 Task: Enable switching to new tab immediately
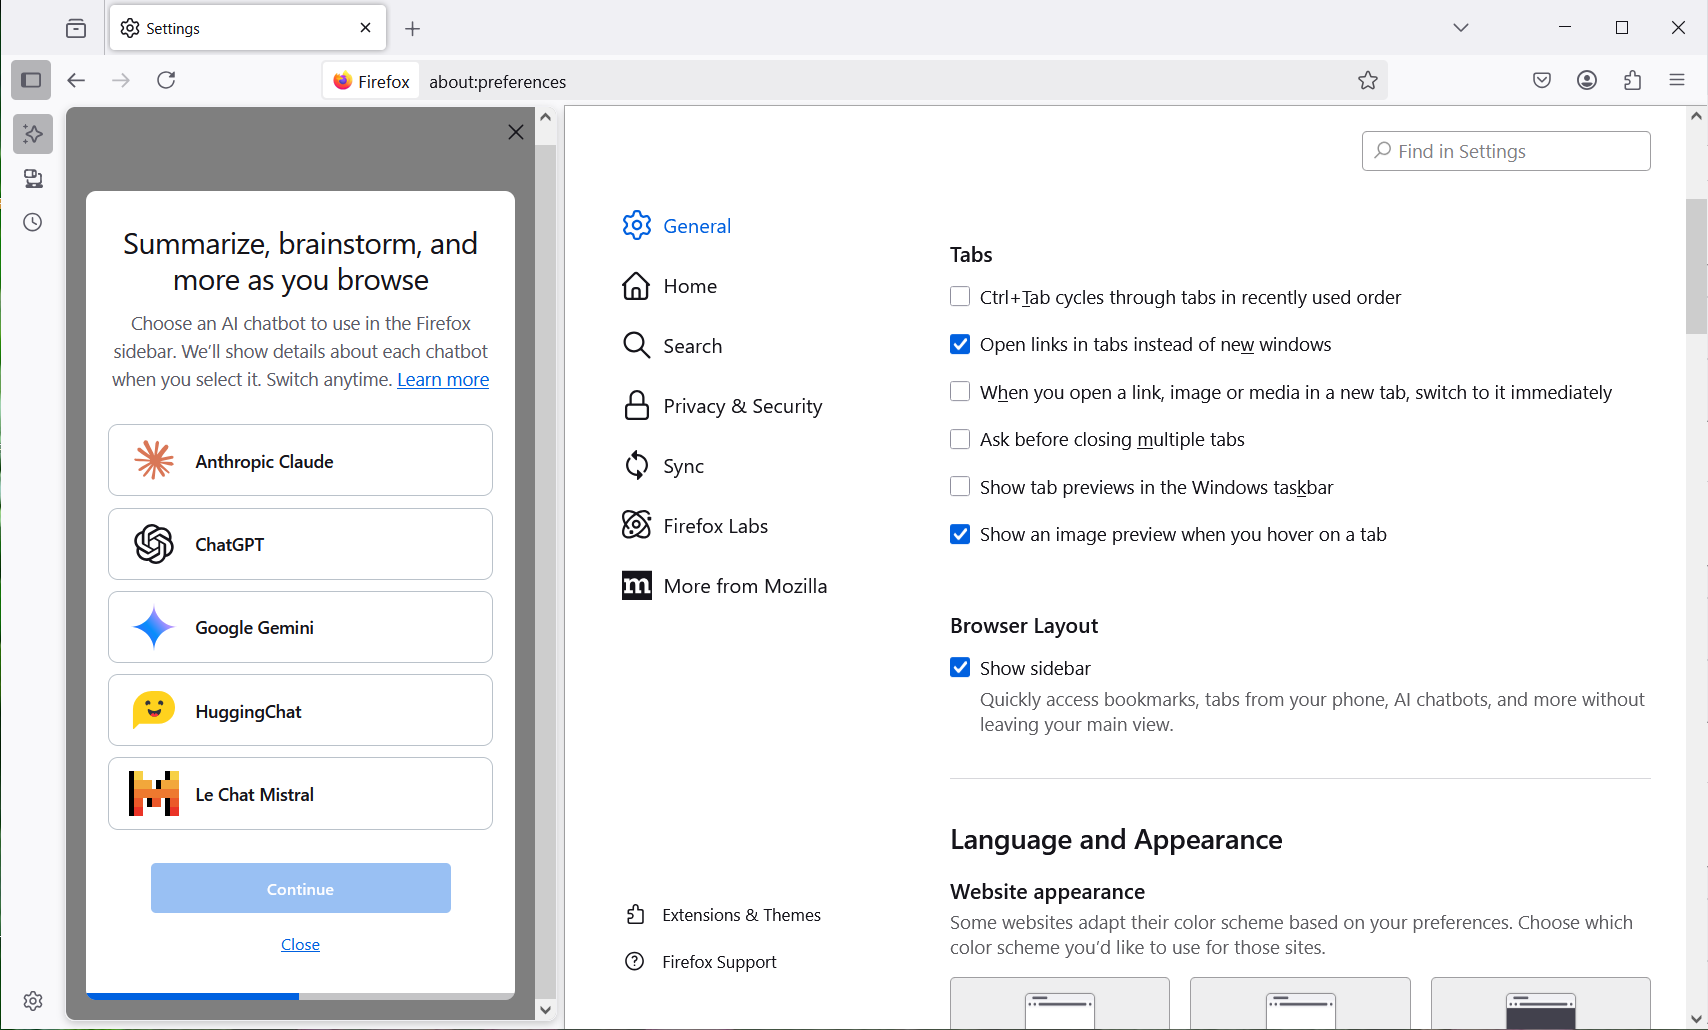click(960, 392)
